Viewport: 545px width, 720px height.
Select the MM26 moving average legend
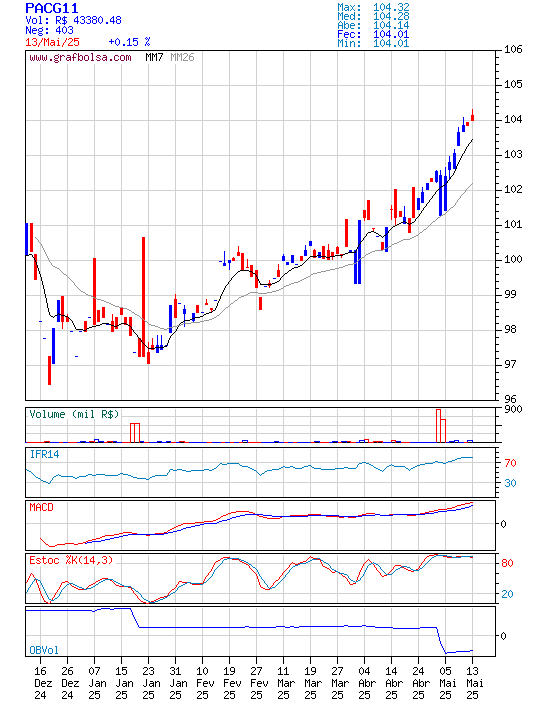click(x=182, y=57)
